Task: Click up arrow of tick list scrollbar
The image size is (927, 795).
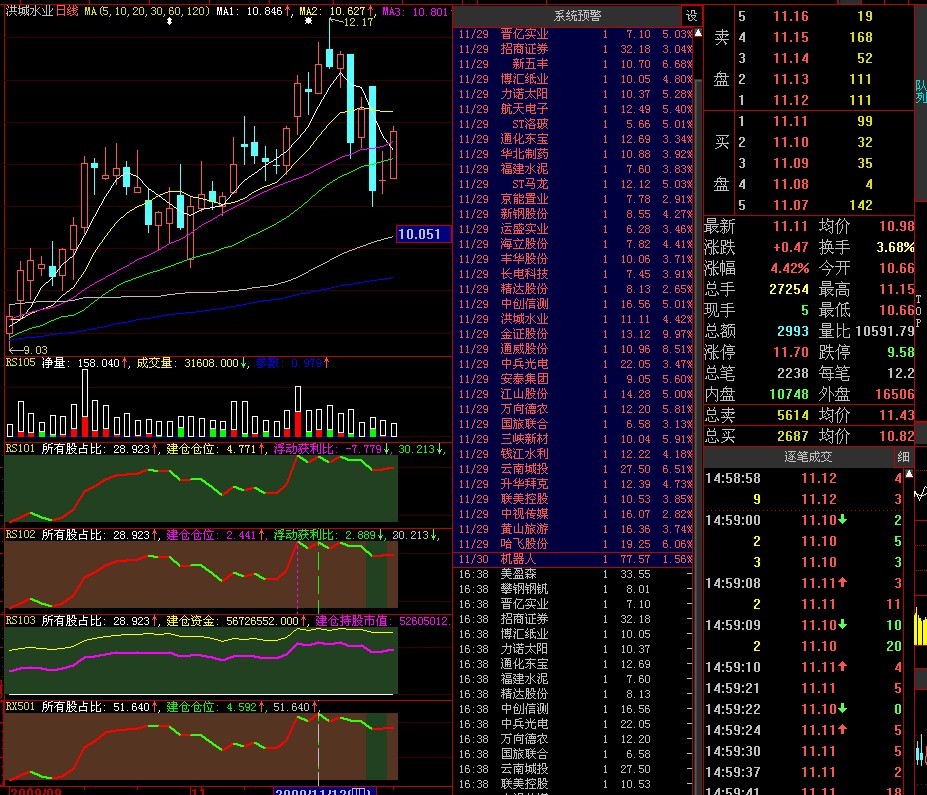Action: pos(909,474)
